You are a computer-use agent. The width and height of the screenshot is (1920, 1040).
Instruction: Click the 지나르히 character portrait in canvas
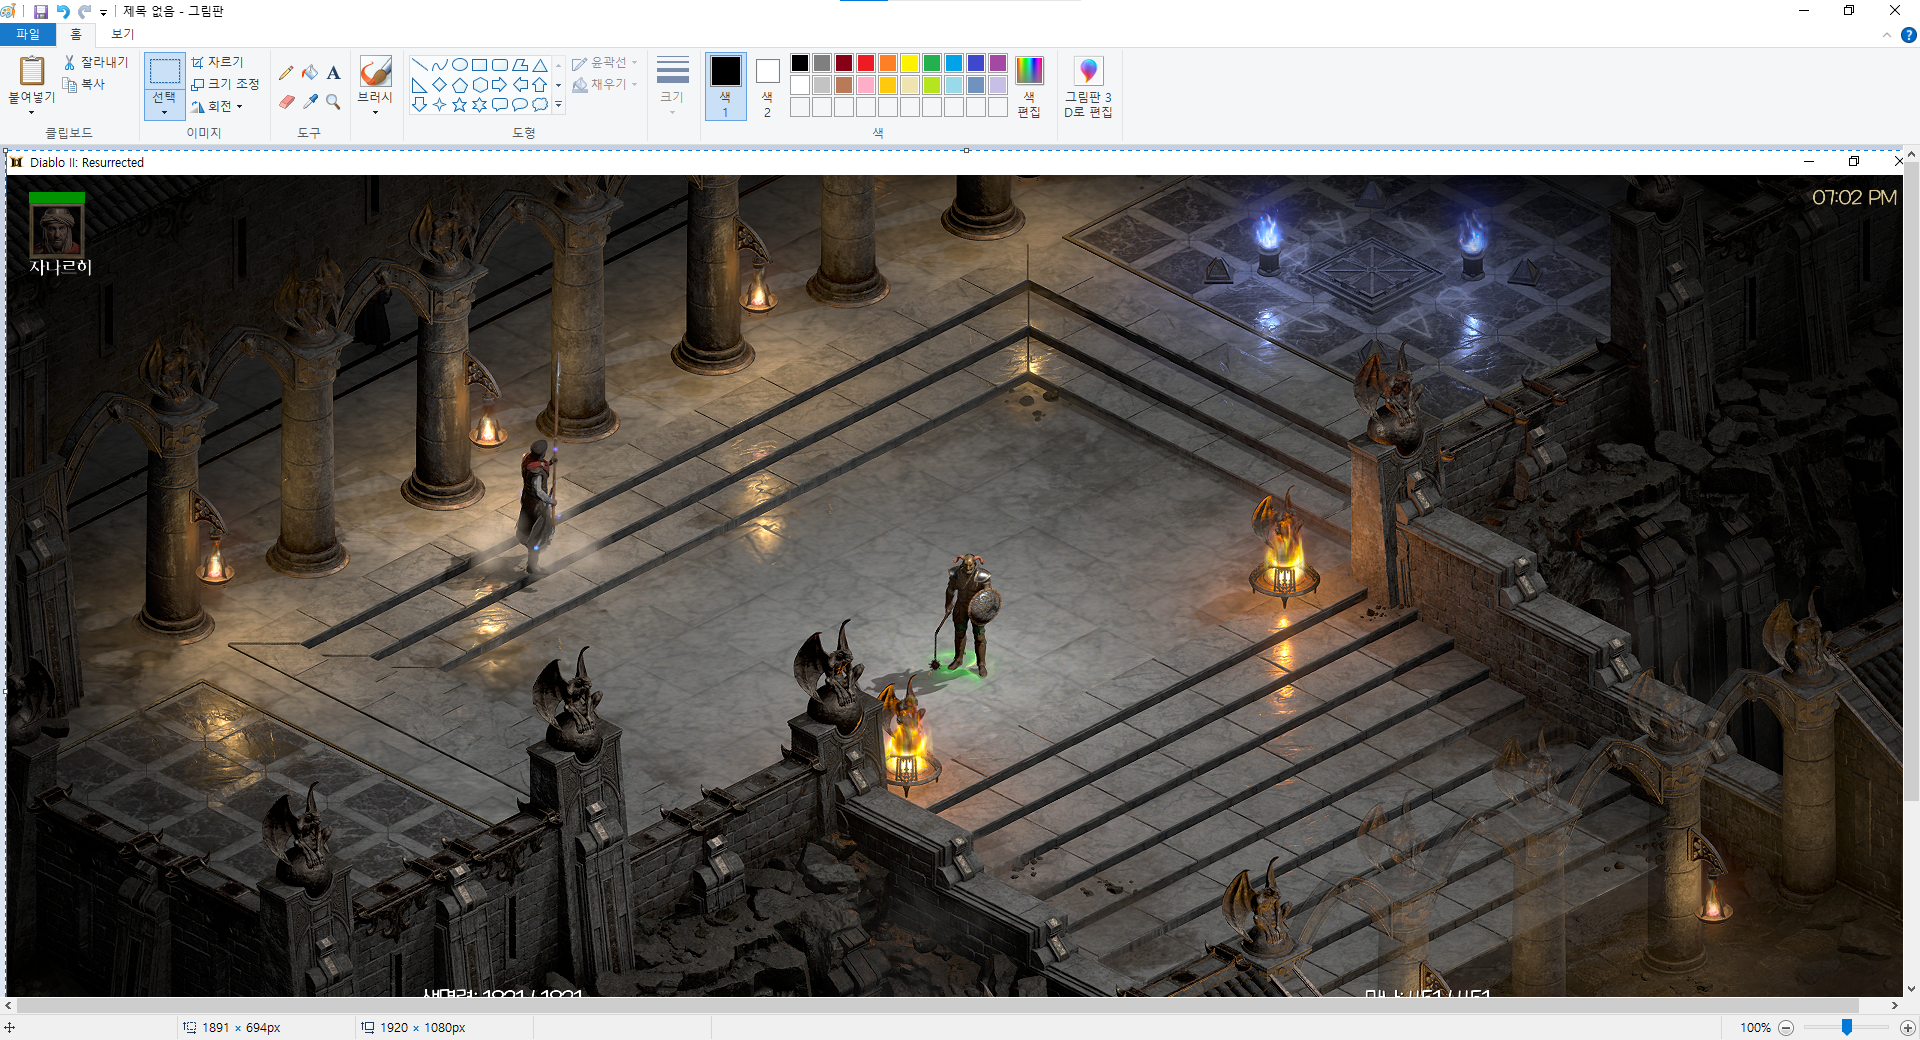click(x=57, y=229)
